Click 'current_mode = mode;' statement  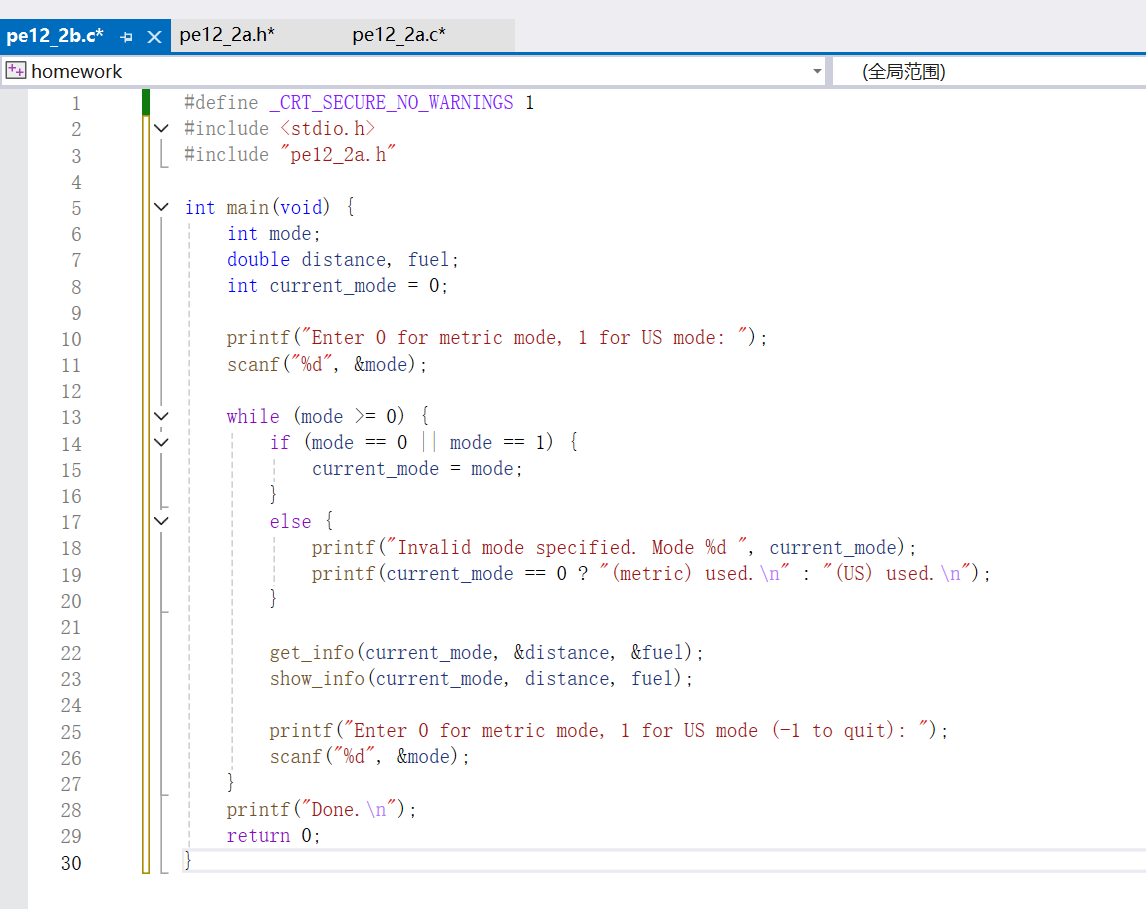[417, 469]
